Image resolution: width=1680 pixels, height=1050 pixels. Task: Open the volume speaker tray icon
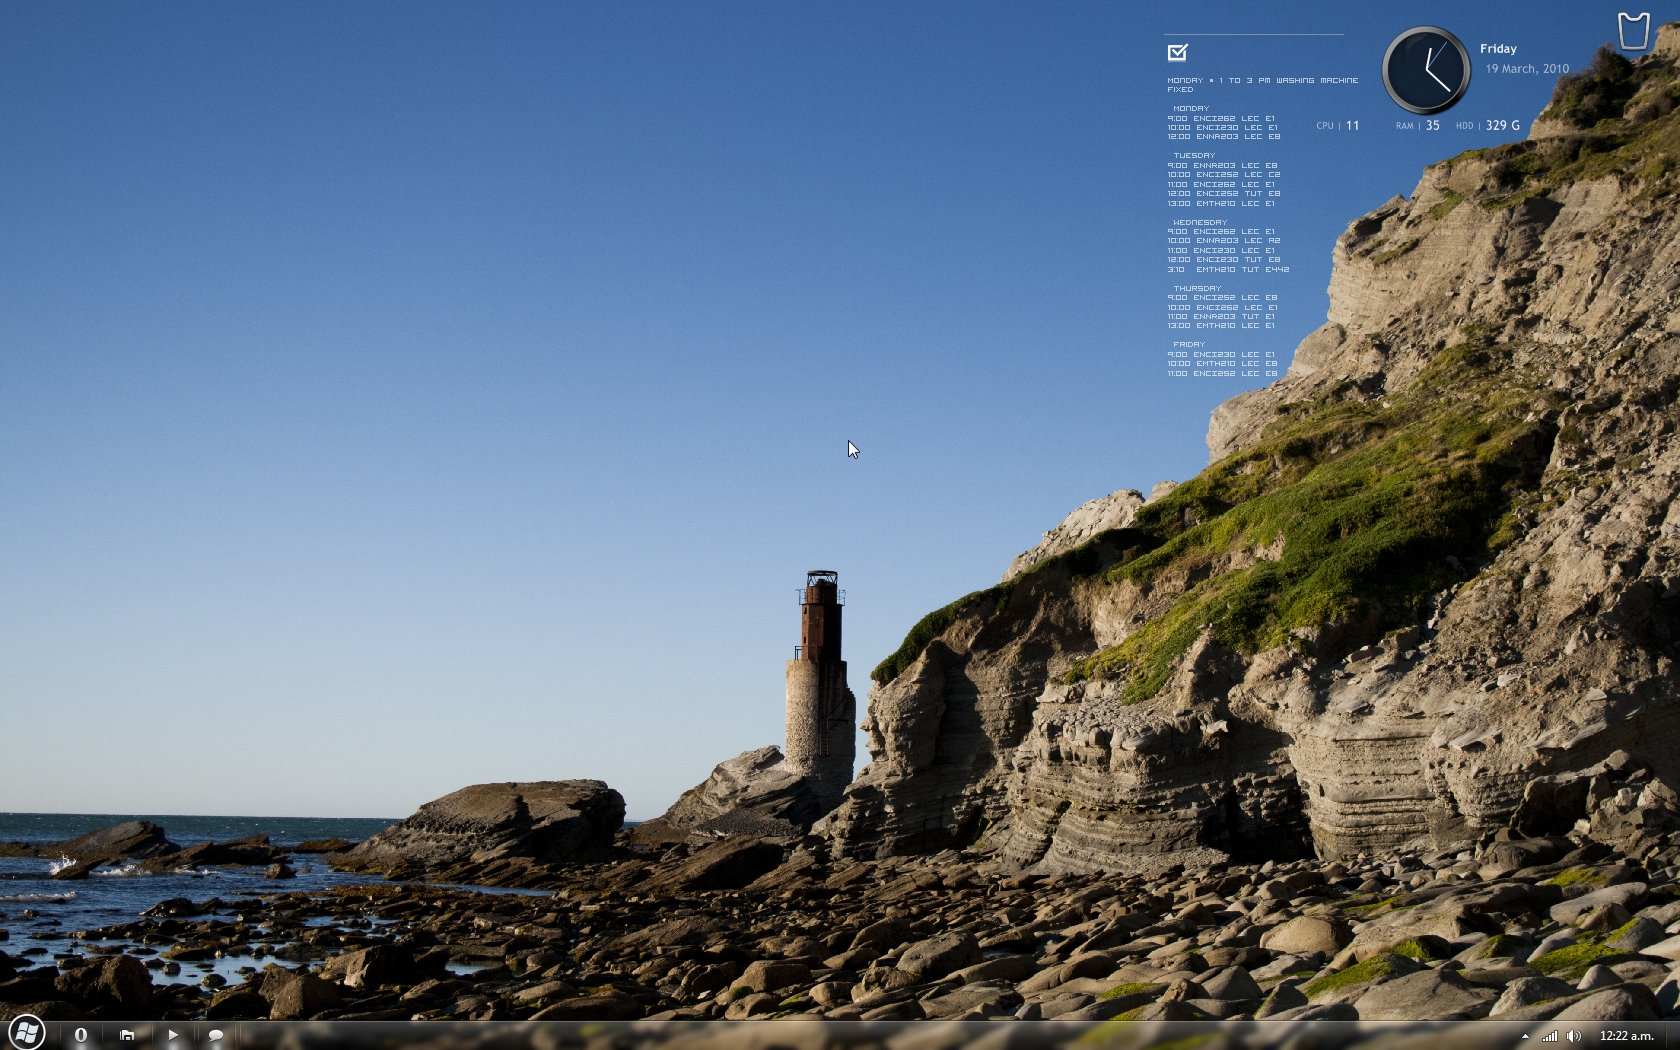click(x=1574, y=1036)
